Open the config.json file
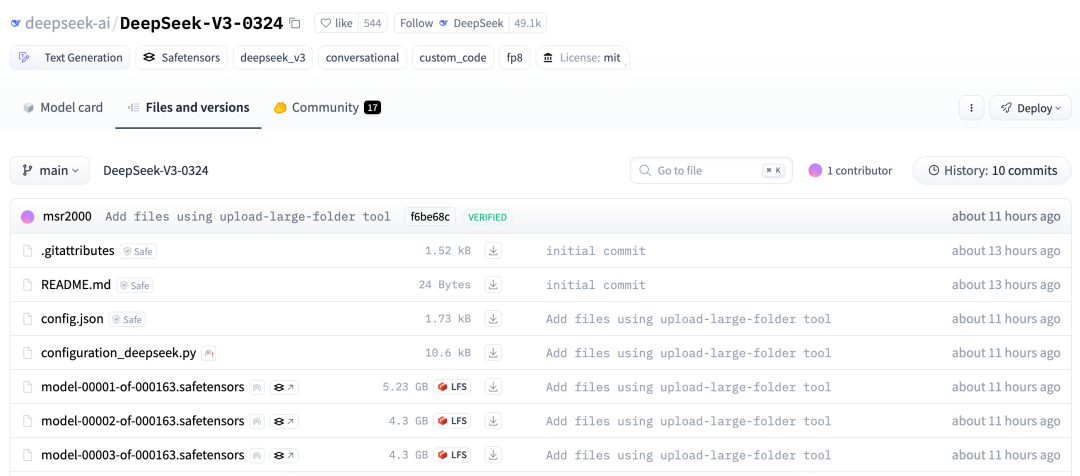 click(72, 319)
